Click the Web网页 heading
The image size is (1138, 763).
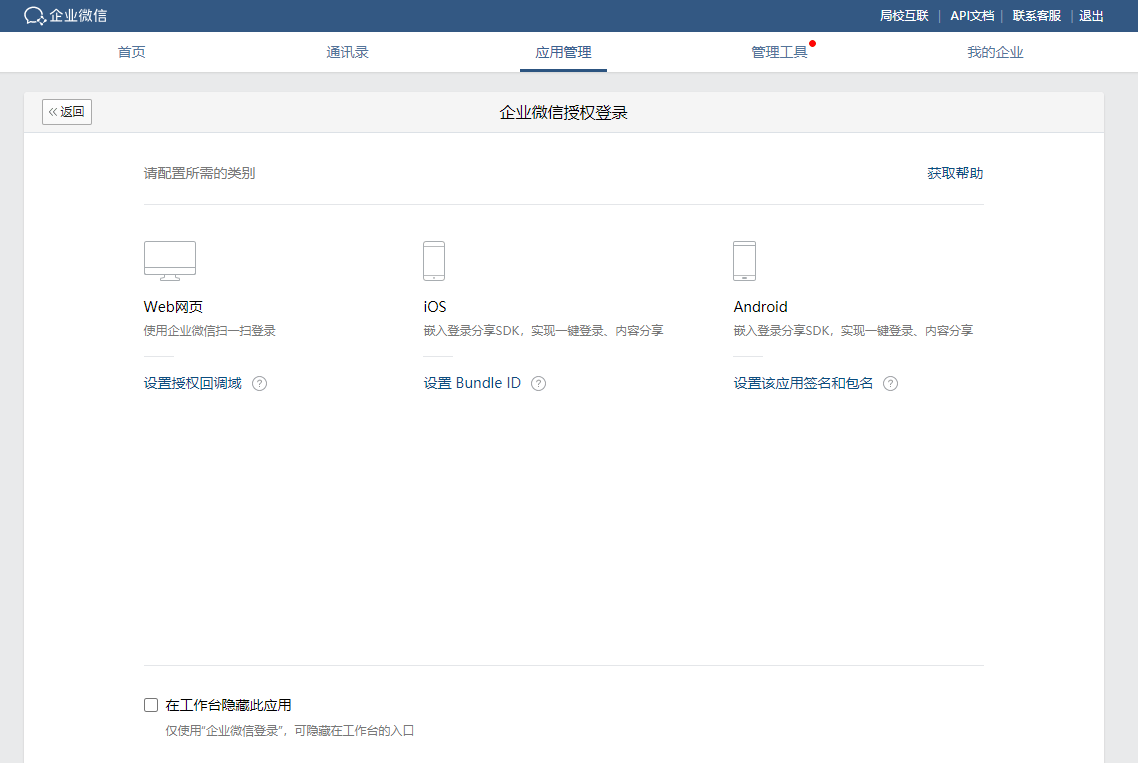(173, 307)
